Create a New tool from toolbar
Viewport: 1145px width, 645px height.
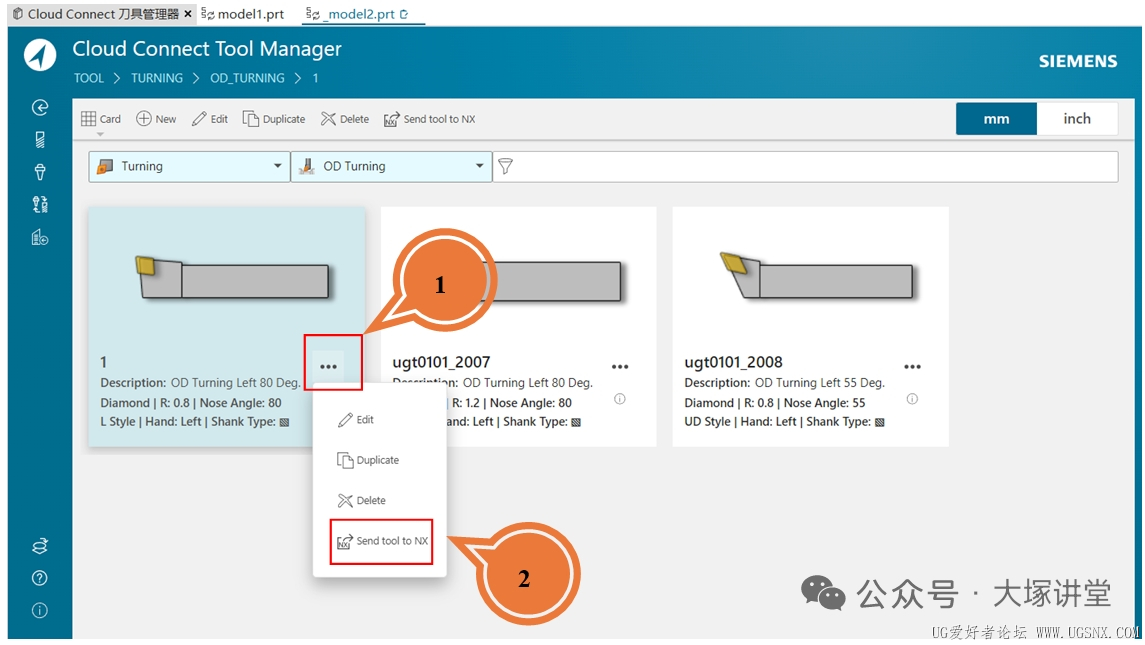[x=156, y=119]
